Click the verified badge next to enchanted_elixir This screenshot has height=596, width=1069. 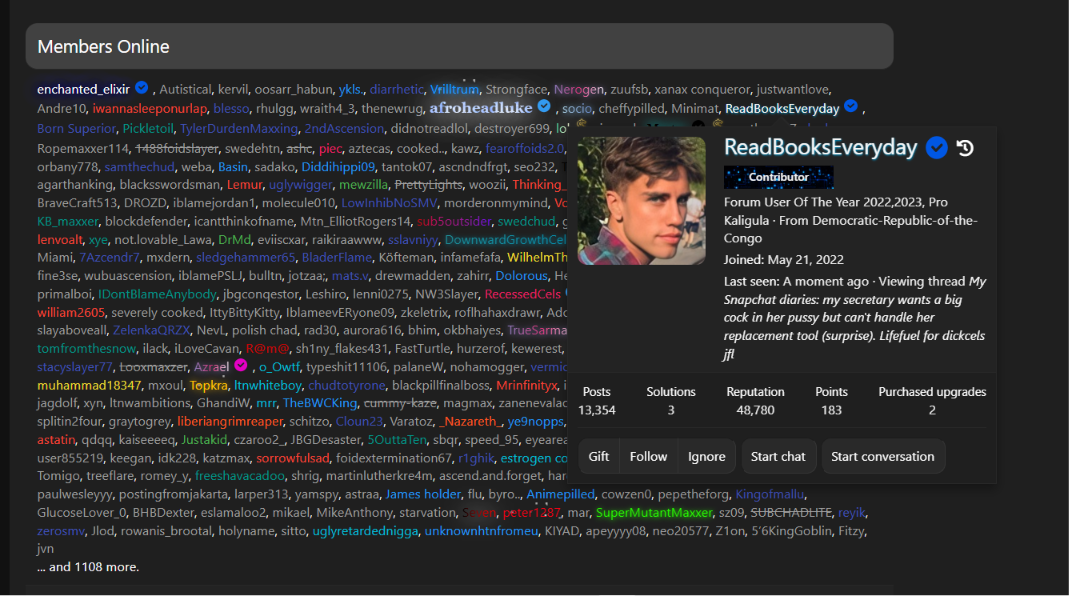point(142,87)
